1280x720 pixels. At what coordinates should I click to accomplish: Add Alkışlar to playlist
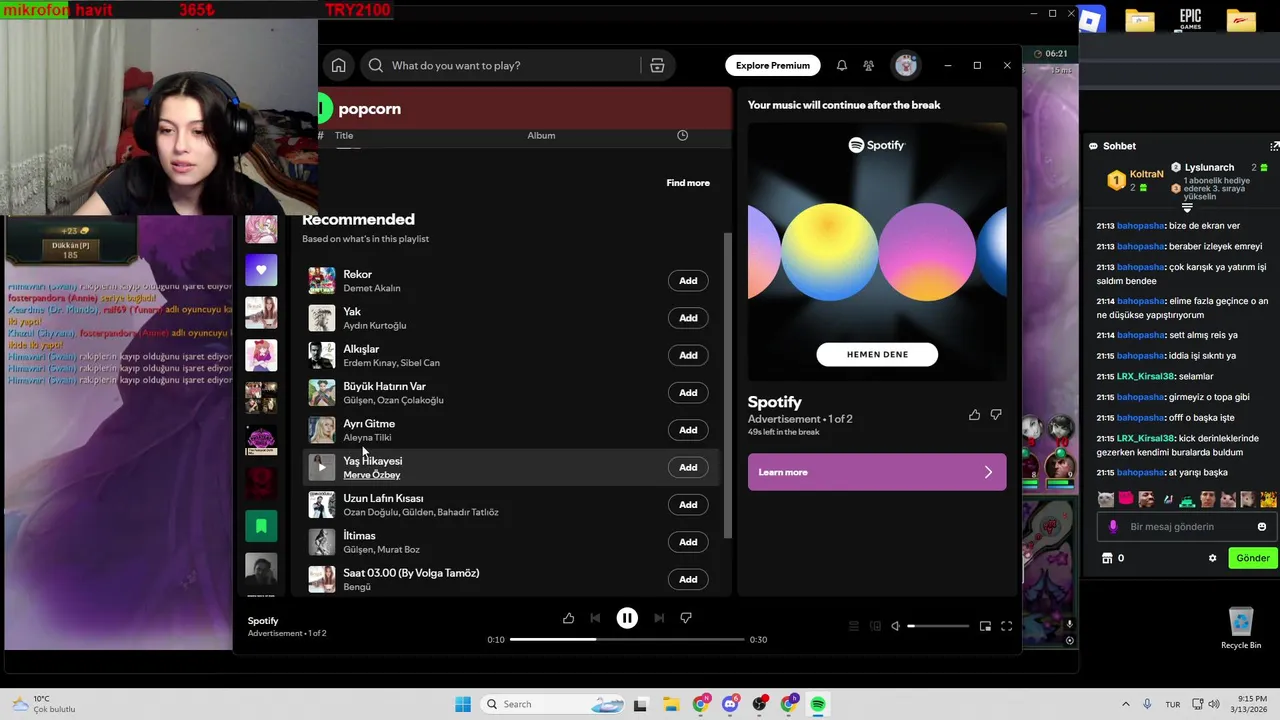coord(688,355)
